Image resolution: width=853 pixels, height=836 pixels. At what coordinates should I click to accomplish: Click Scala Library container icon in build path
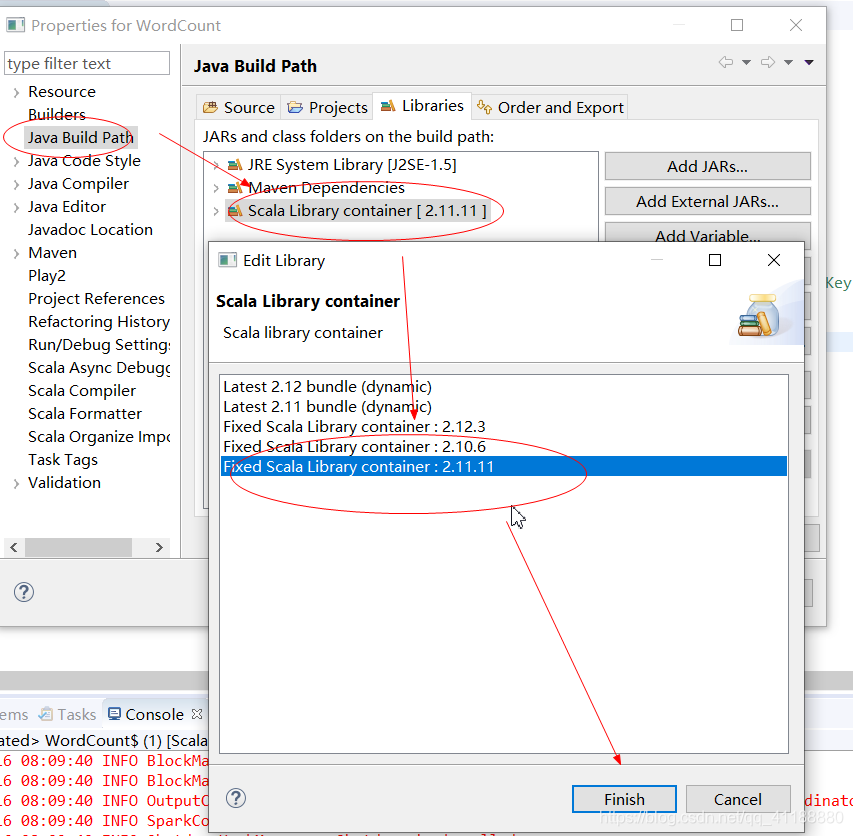234,211
